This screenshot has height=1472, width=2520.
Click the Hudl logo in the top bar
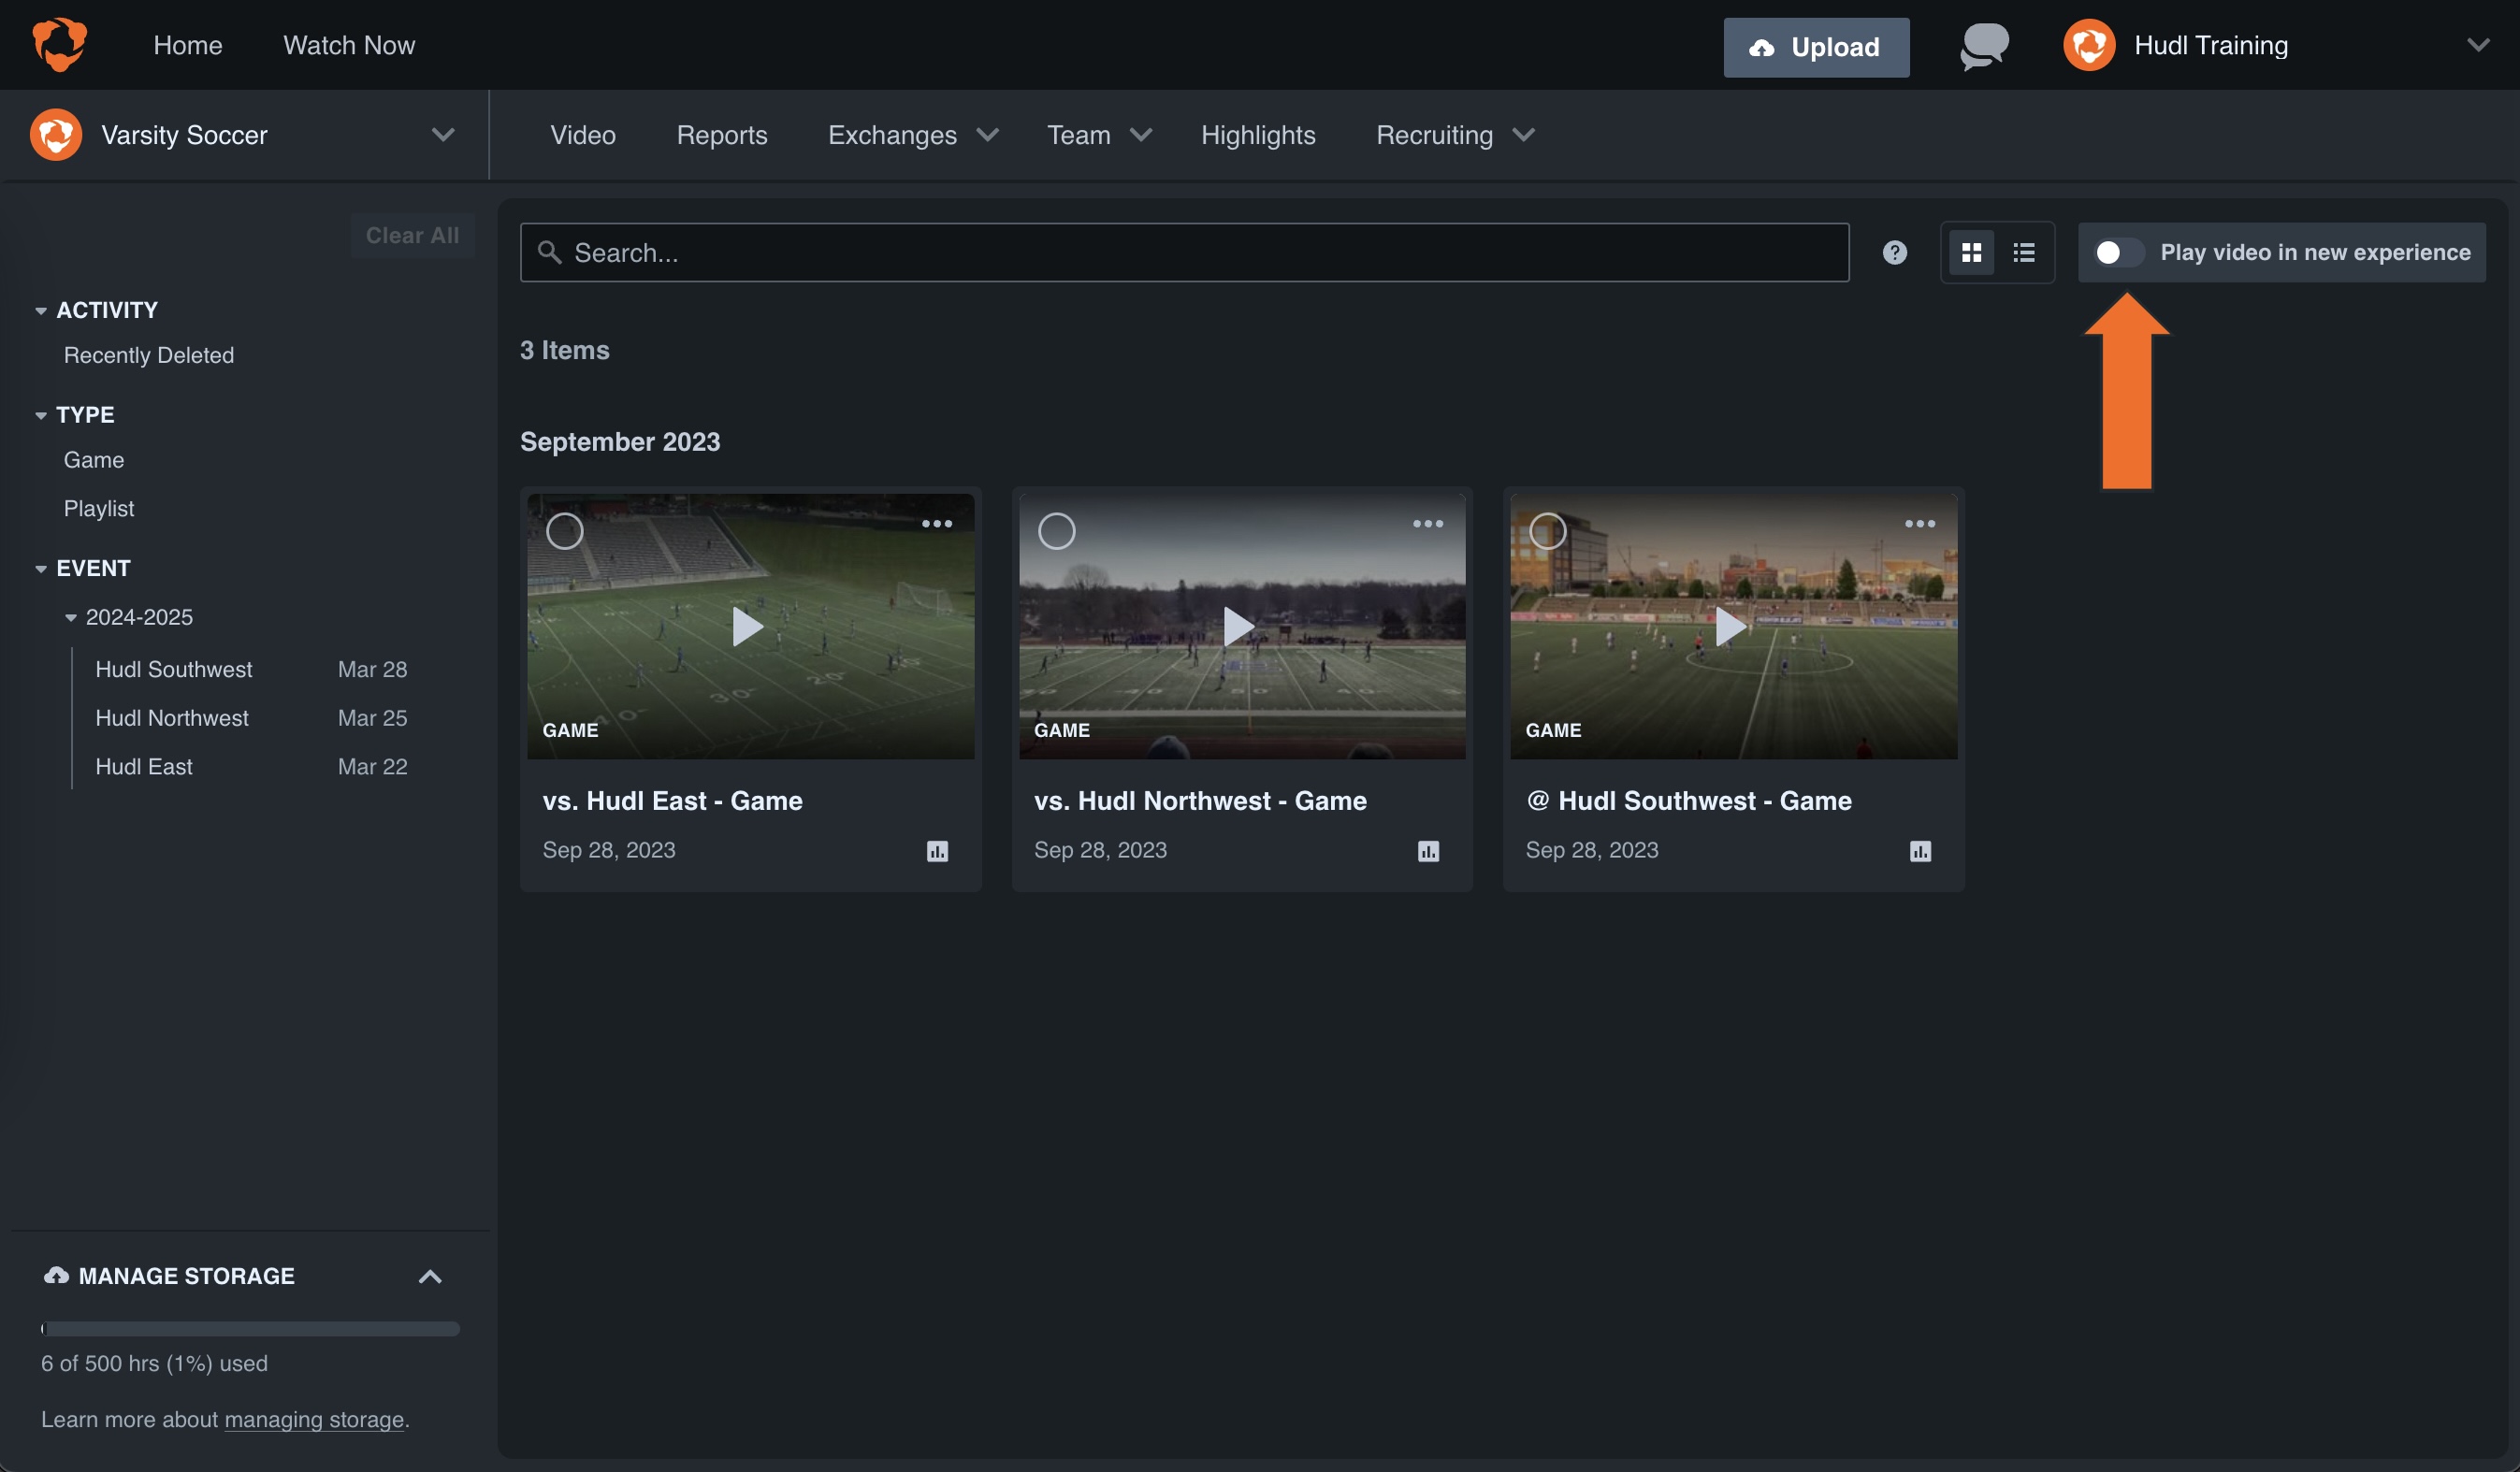pos(59,44)
